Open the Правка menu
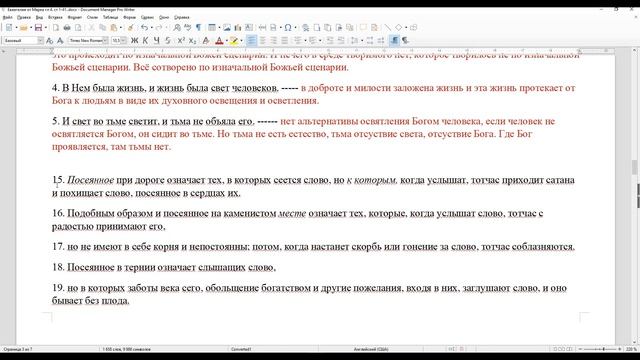This screenshot has height=360, width=640. (x=24, y=18)
